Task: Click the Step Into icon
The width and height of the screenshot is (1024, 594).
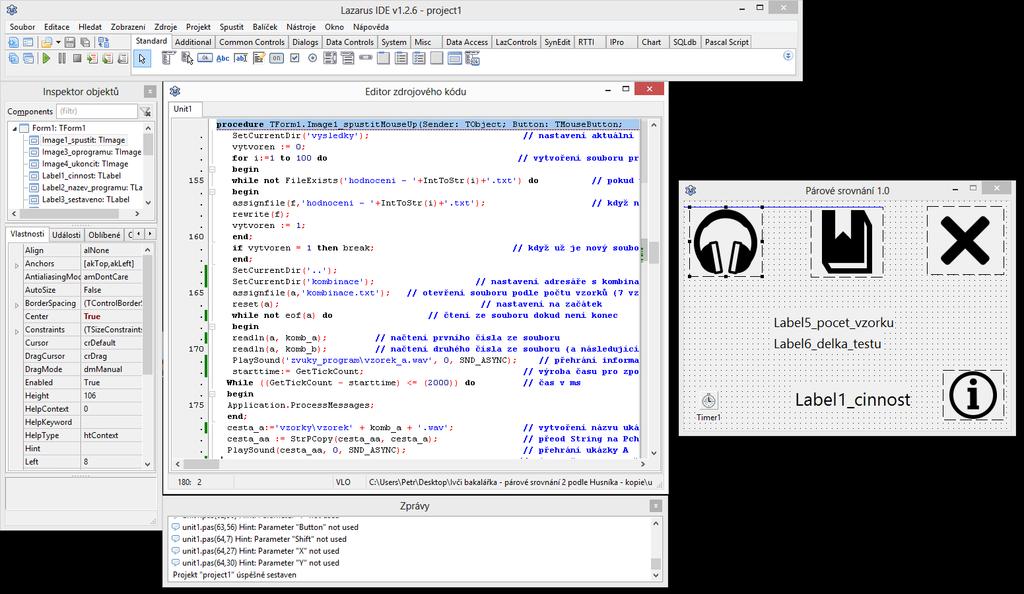Action: [x=92, y=58]
